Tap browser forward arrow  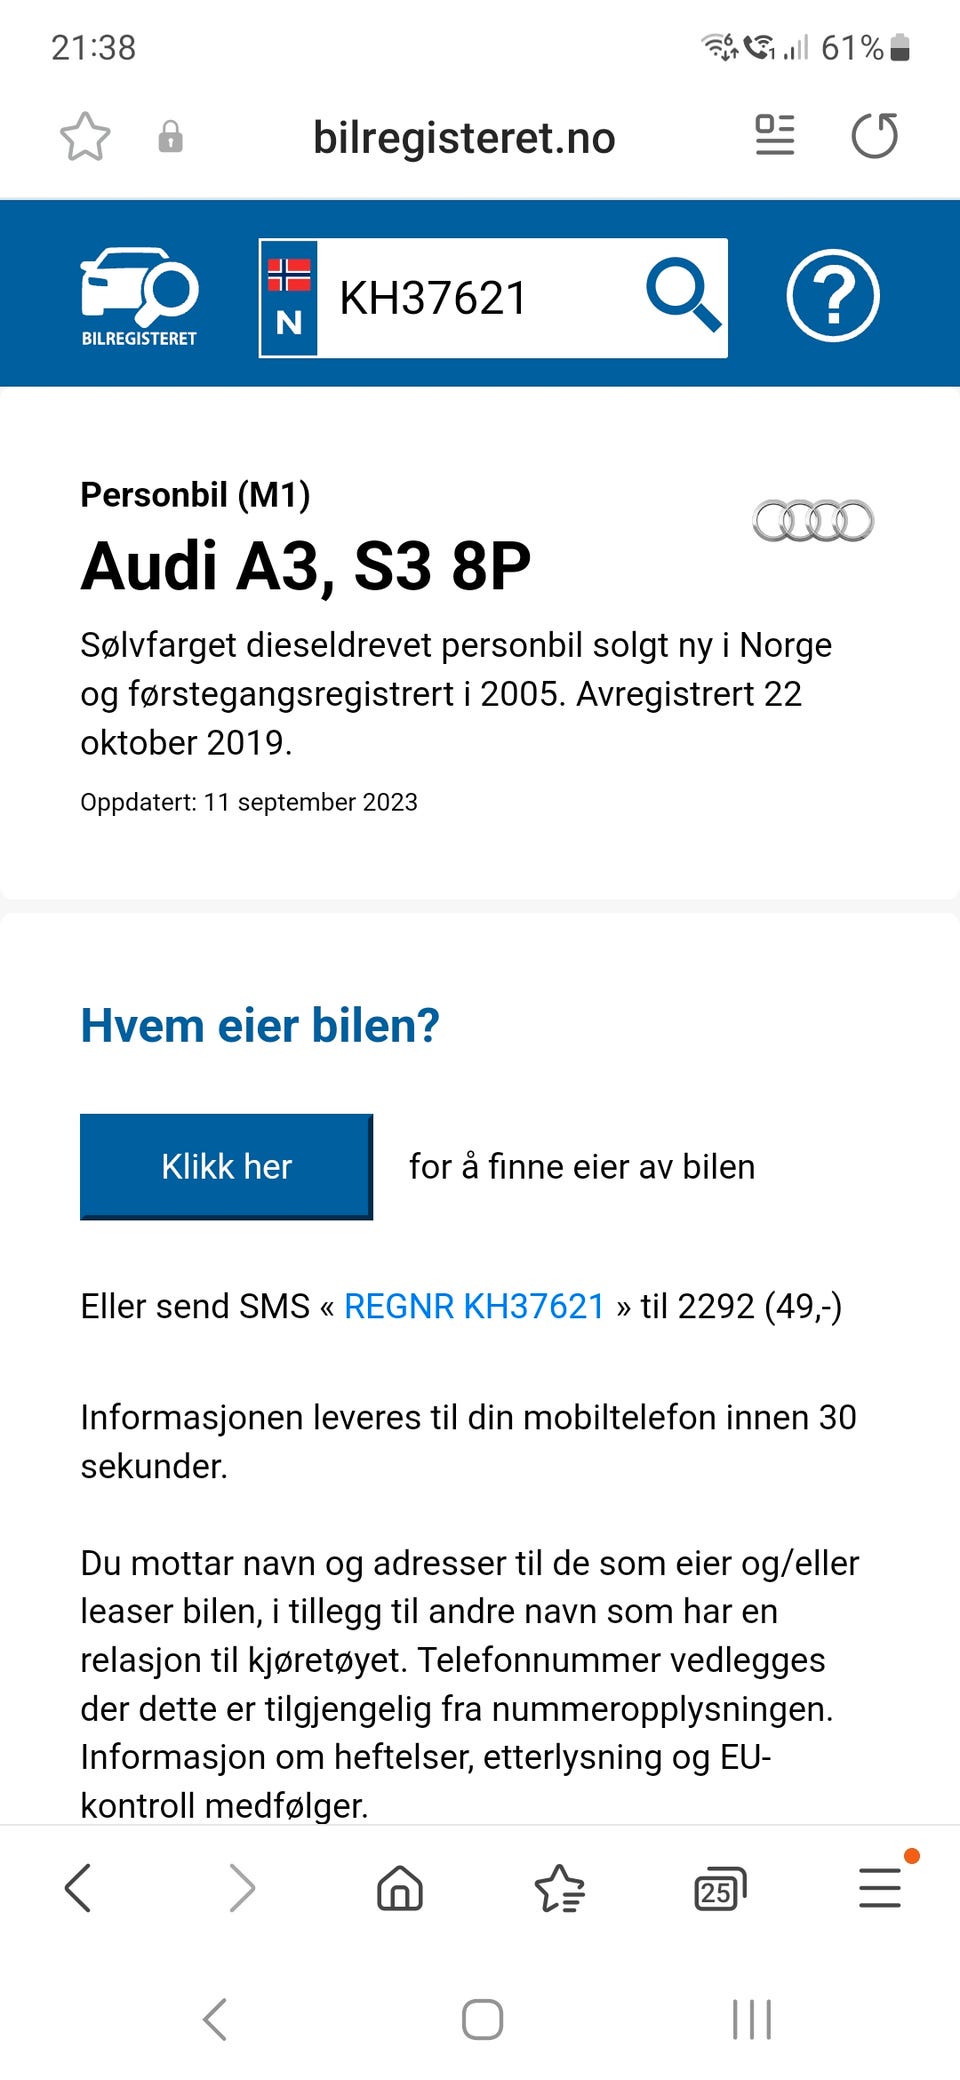tap(241, 1888)
